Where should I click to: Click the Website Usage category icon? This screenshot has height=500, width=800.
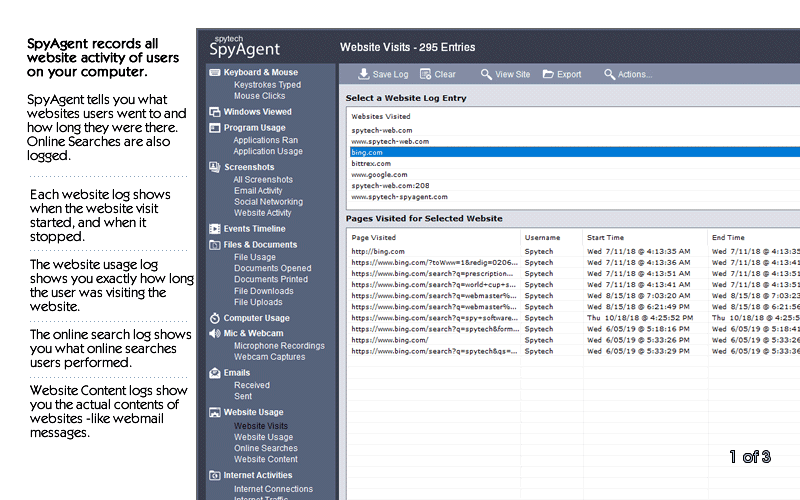[x=215, y=412]
